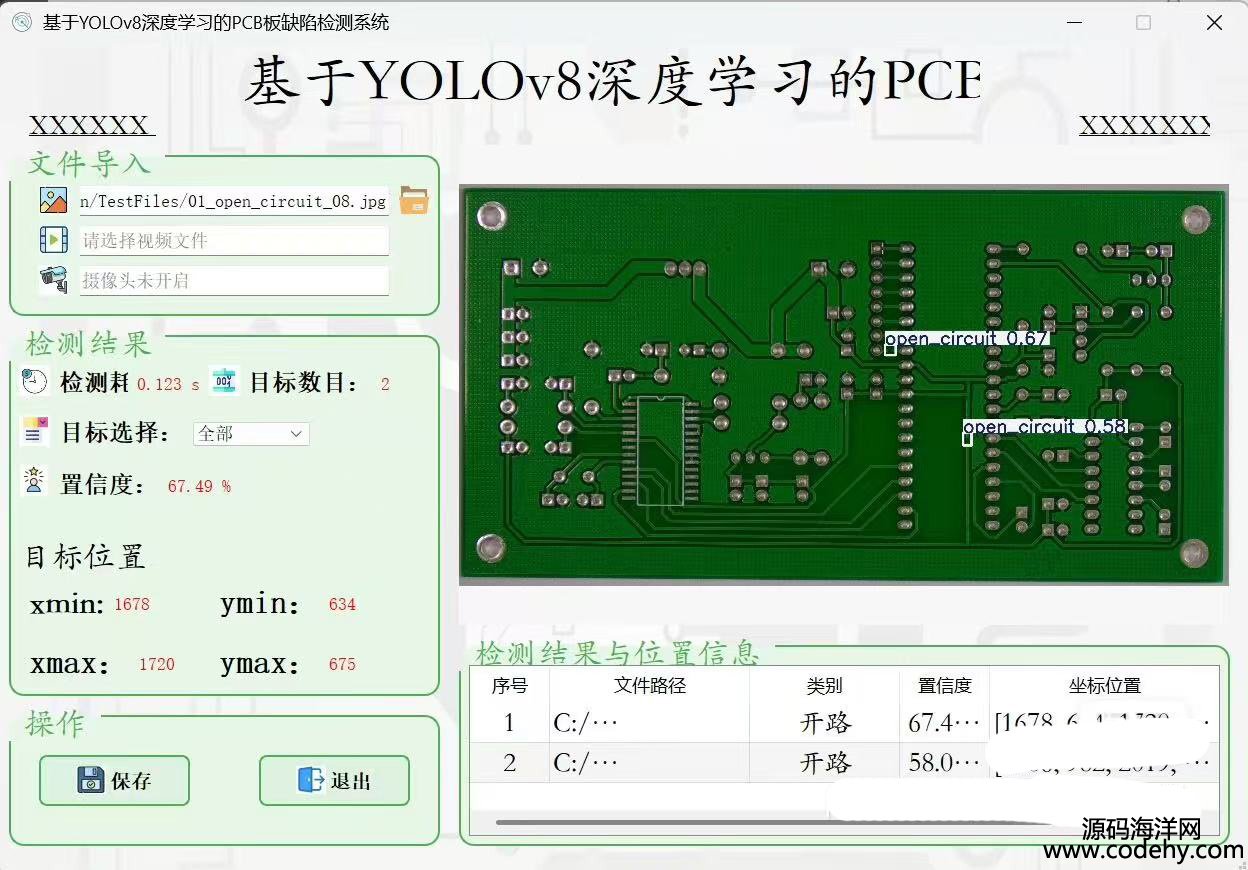The height and width of the screenshot is (870, 1248).
Task: Click the detection time 0.123 s
Action: pyautogui.click(x=168, y=384)
